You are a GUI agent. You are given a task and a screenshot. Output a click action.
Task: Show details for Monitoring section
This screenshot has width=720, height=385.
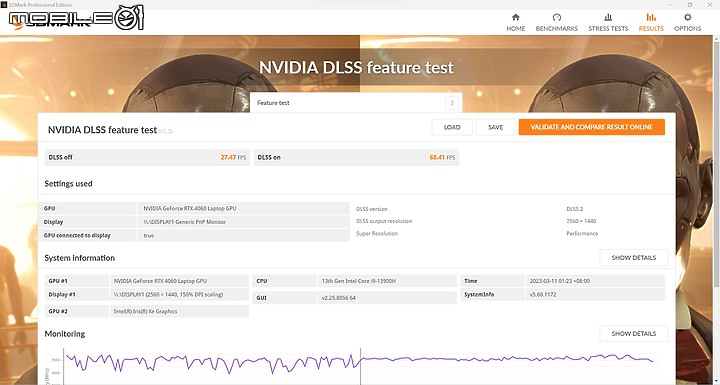634,334
